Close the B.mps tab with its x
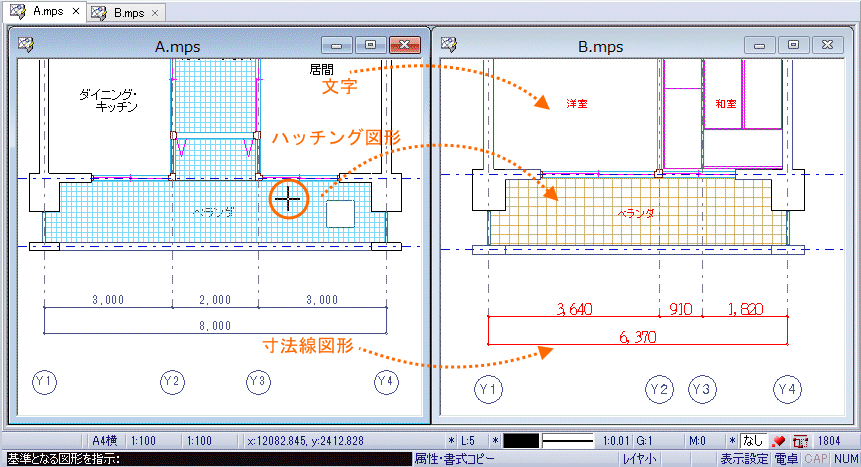 (x=155, y=13)
